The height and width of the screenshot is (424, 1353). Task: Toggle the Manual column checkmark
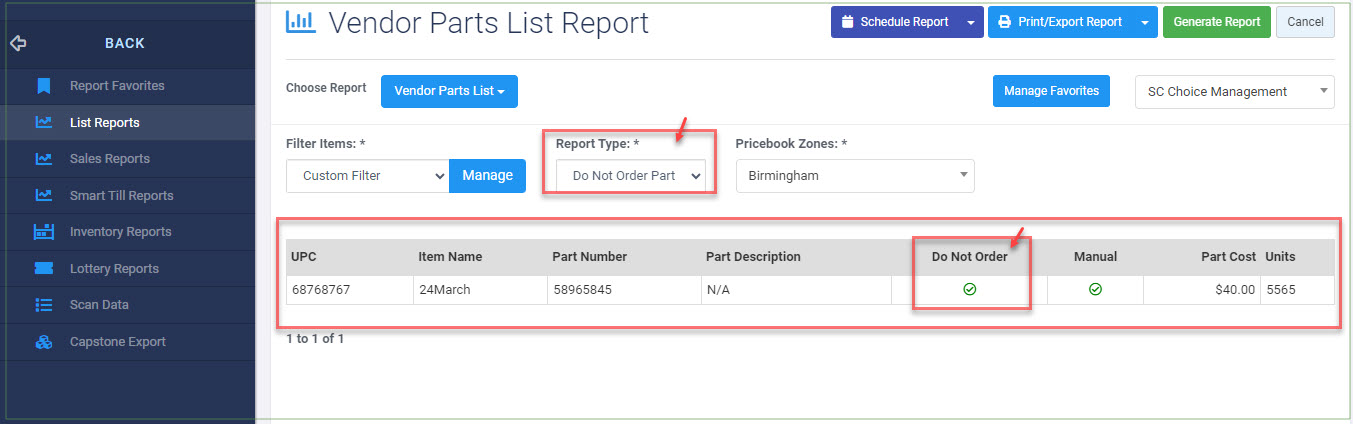(x=1095, y=289)
